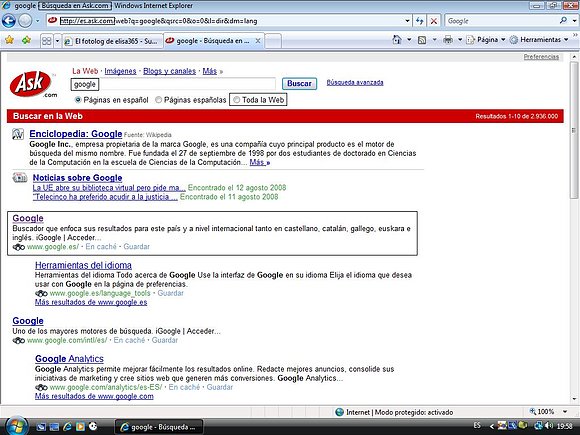Open Búsqueda avanzada link
The width and height of the screenshot is (580, 435).
355,82
